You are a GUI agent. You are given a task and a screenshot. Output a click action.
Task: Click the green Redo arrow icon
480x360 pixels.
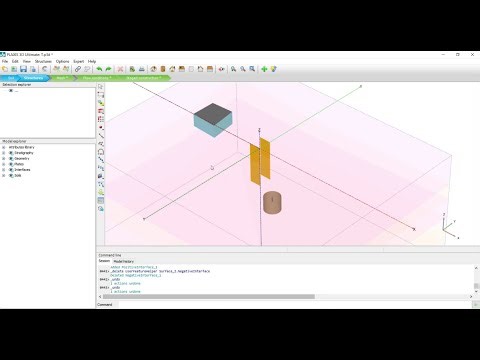pyautogui.click(x=108, y=69)
